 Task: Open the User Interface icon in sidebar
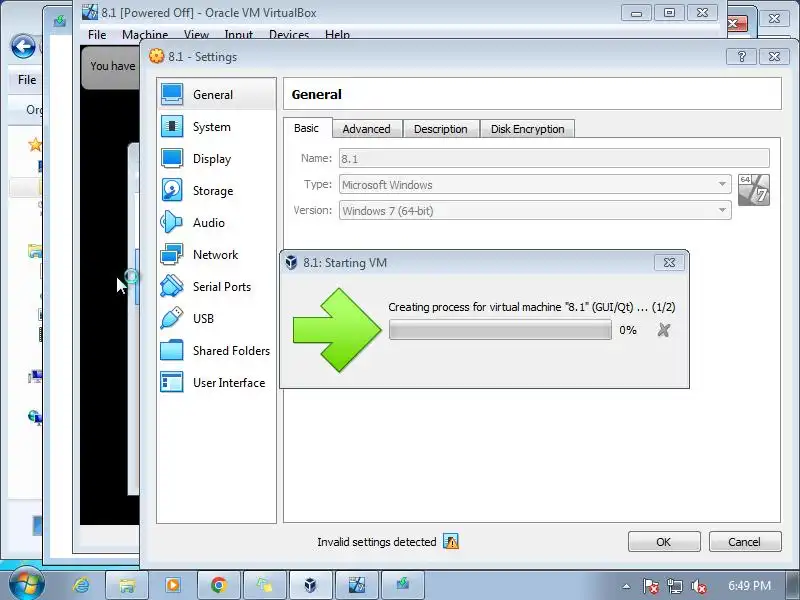click(172, 382)
